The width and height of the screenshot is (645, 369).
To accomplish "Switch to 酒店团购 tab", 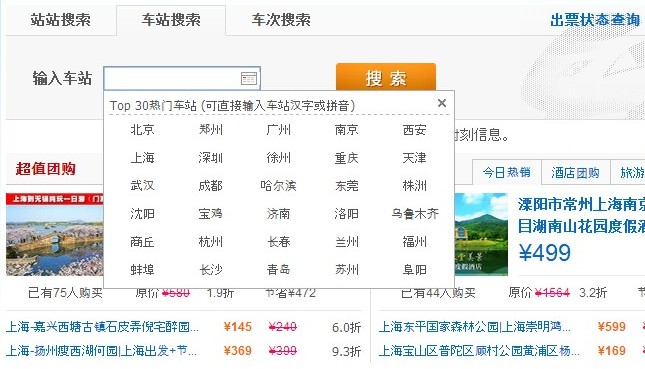I will pos(575,172).
